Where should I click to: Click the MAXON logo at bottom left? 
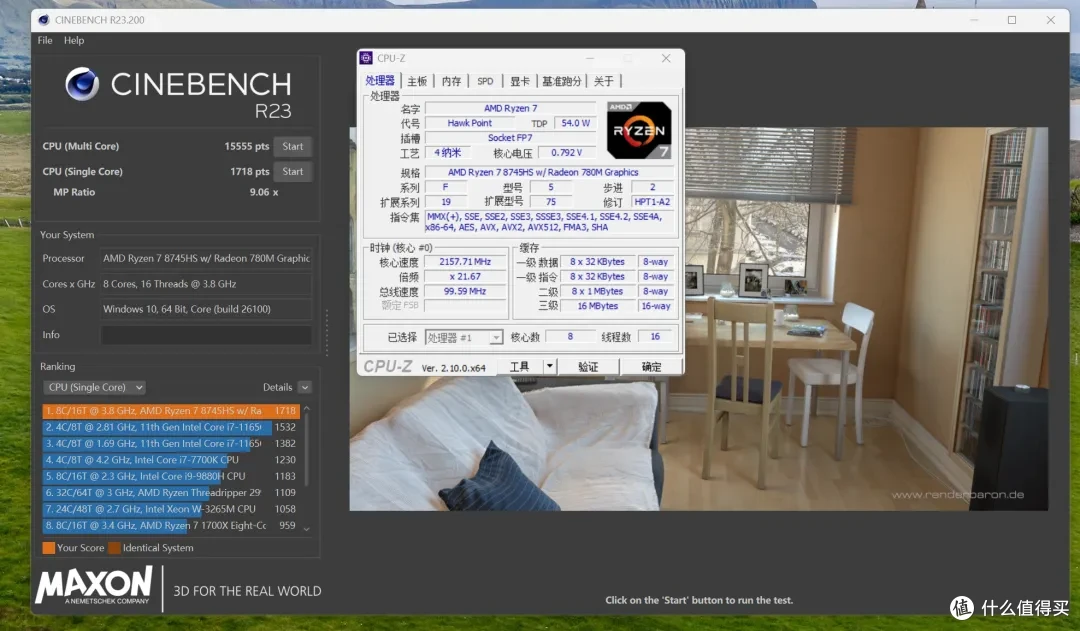[94, 586]
